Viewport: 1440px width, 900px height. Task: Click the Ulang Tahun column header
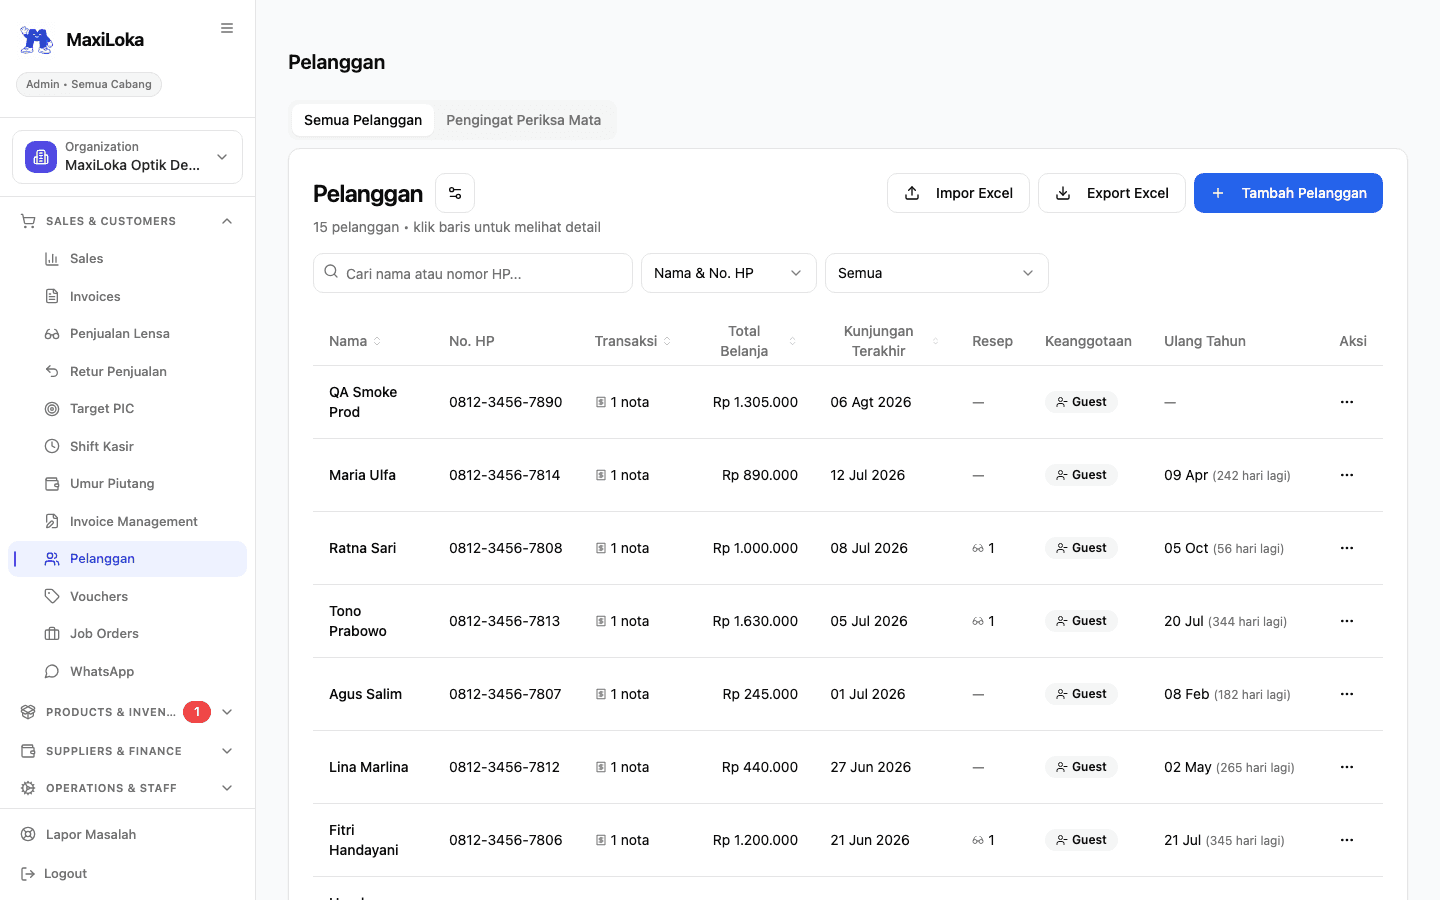tap(1205, 341)
